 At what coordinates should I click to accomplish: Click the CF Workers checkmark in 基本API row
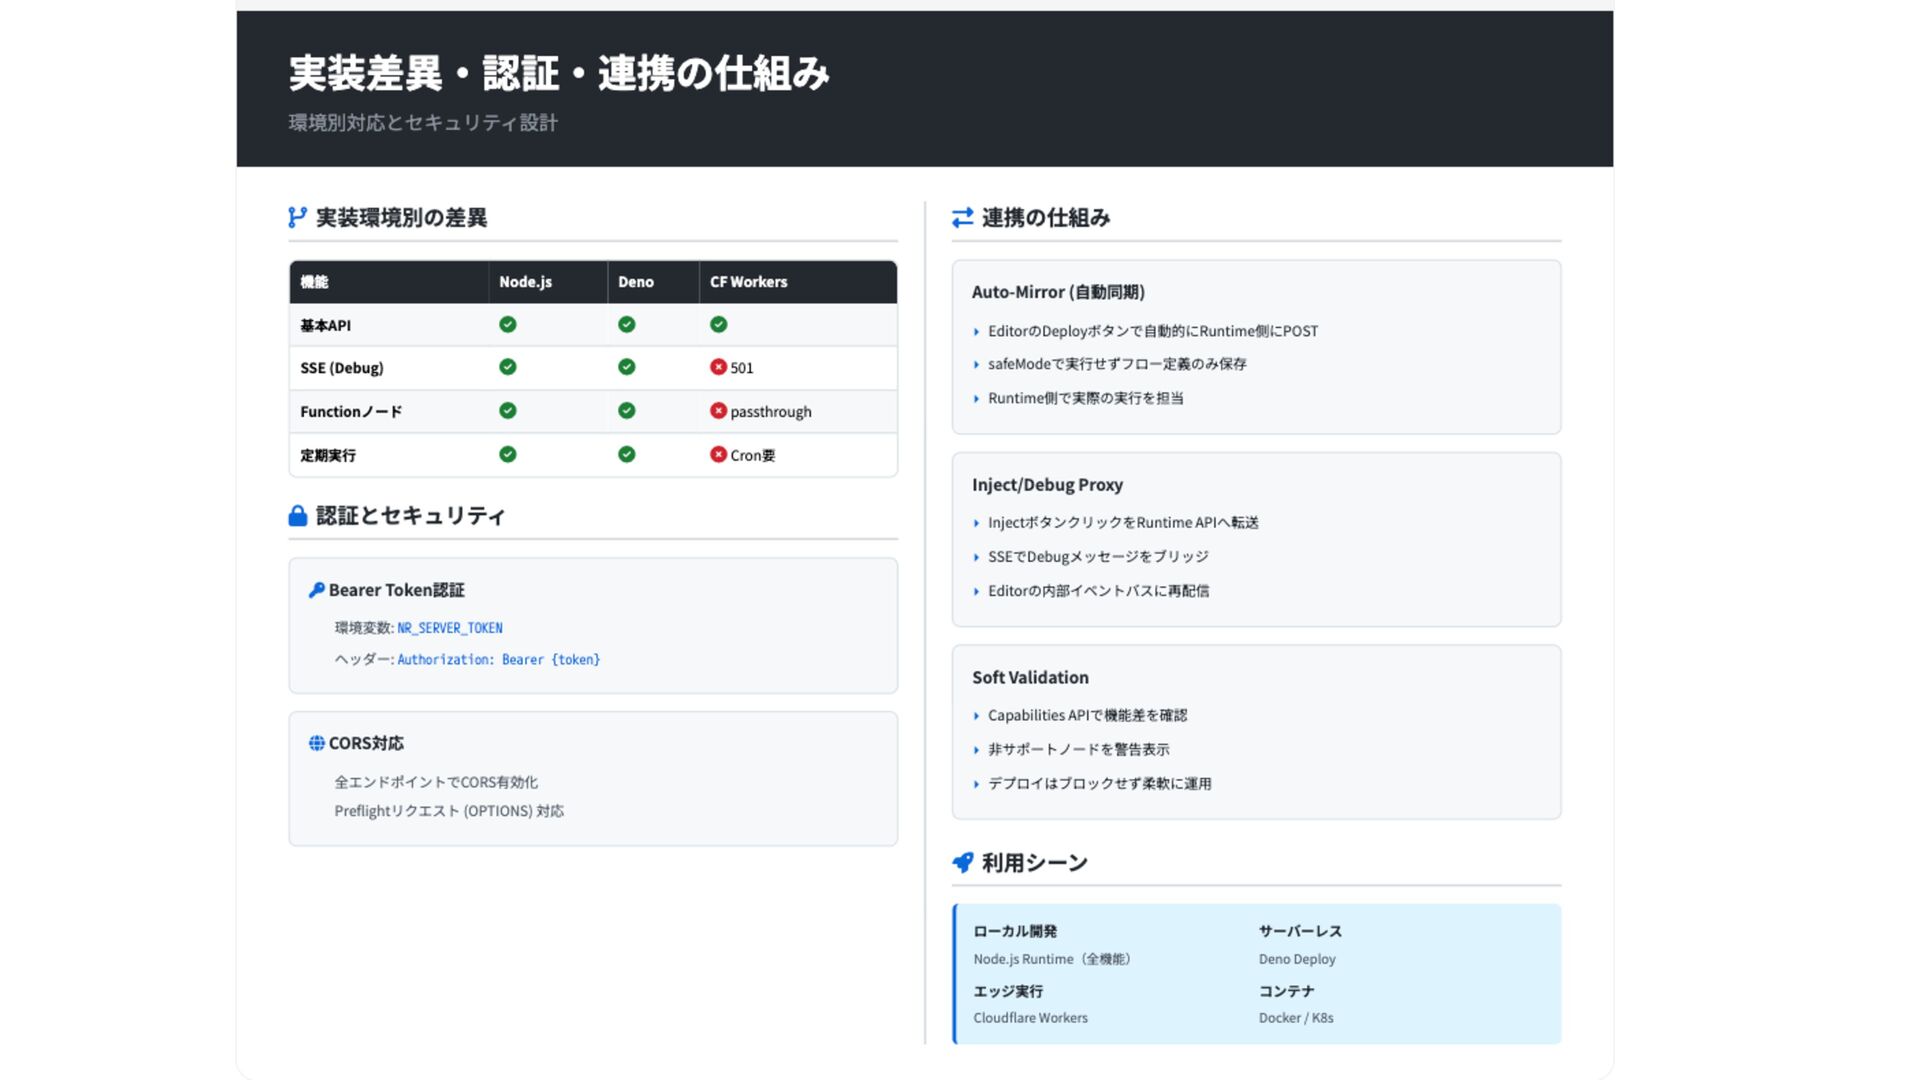(x=718, y=324)
